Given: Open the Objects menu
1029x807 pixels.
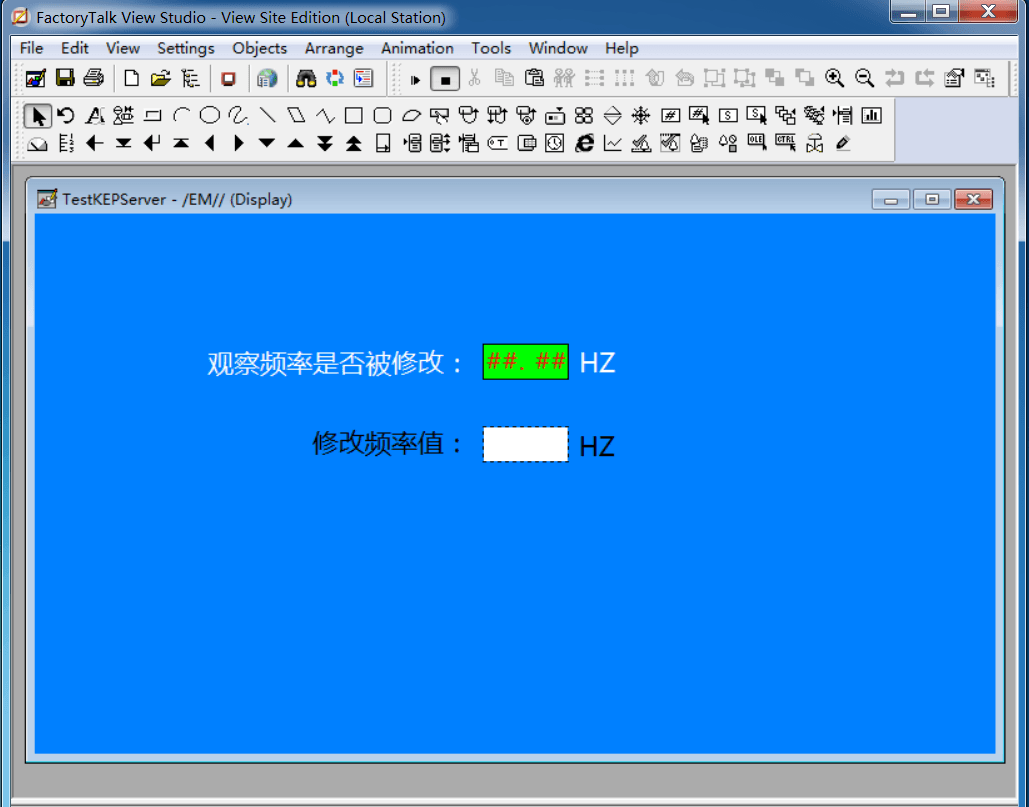Looking at the screenshot, I should coord(259,49).
